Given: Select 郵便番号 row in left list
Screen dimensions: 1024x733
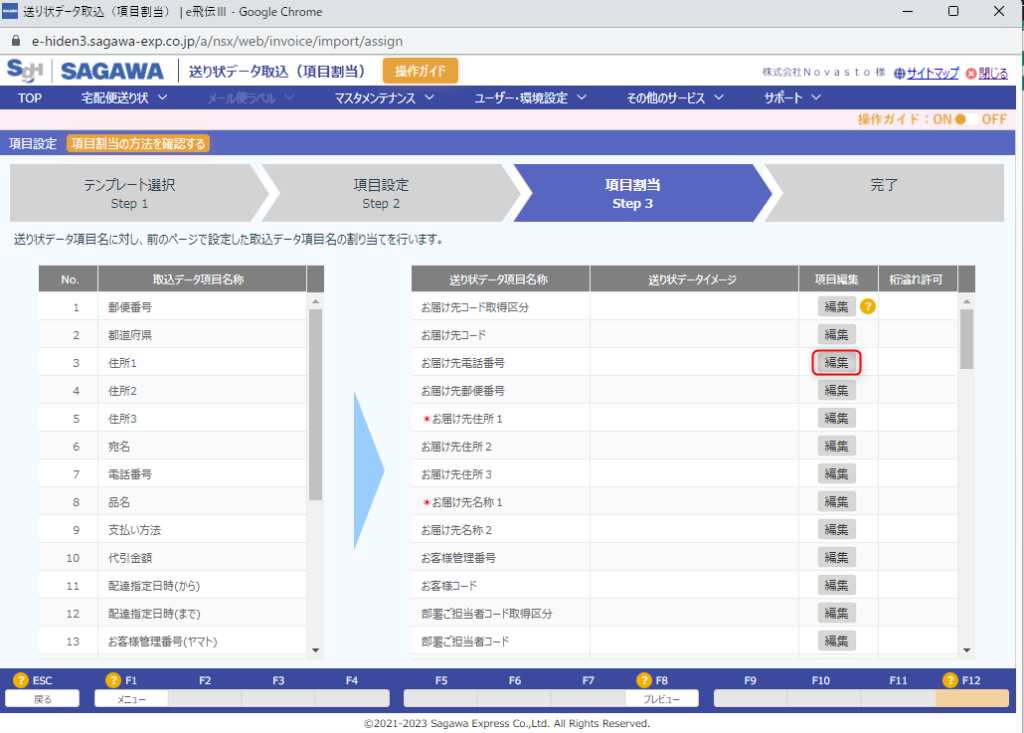Looking at the screenshot, I should (x=172, y=306).
